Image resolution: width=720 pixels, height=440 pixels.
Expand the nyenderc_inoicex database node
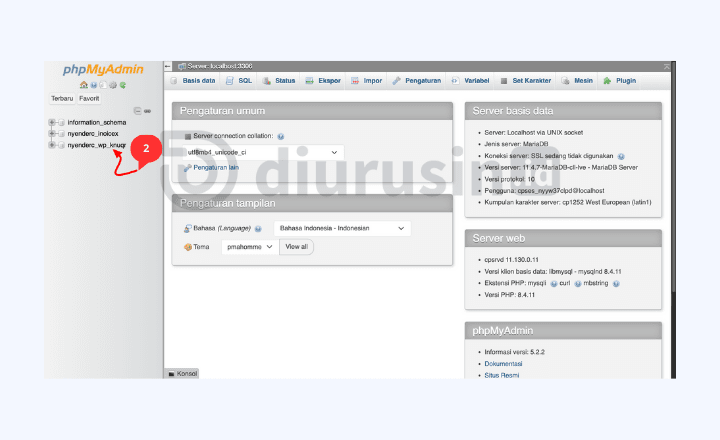[x=52, y=134]
